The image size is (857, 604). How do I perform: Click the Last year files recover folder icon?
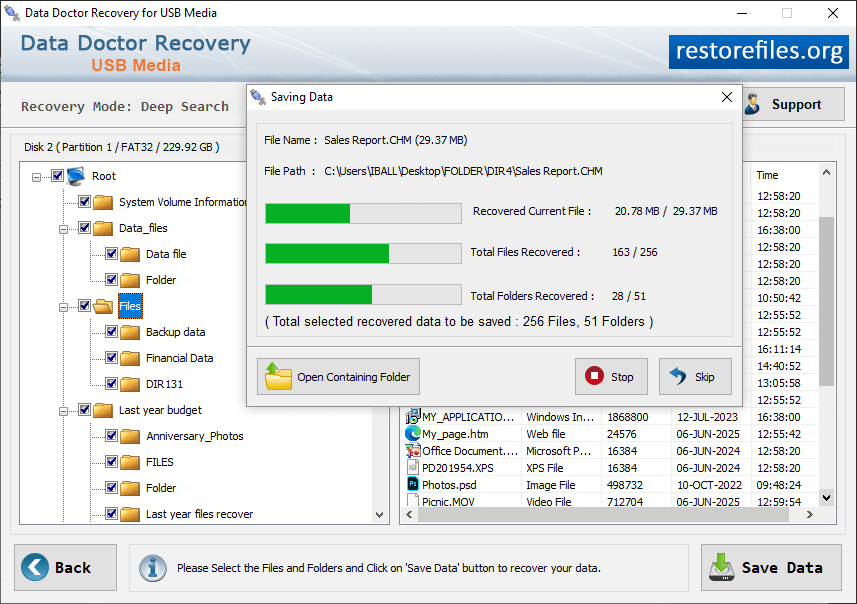coord(130,514)
